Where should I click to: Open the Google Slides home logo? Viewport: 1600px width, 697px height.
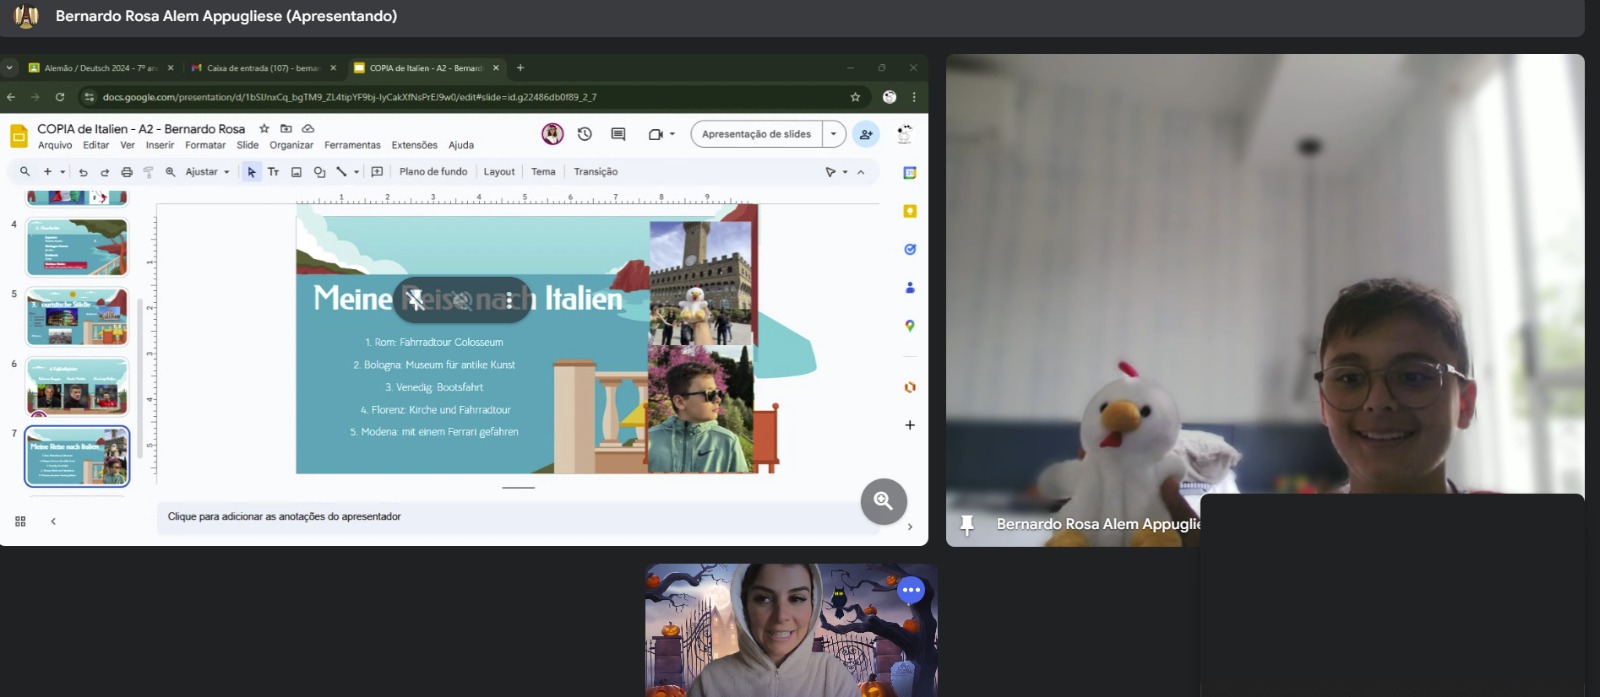click(18, 135)
